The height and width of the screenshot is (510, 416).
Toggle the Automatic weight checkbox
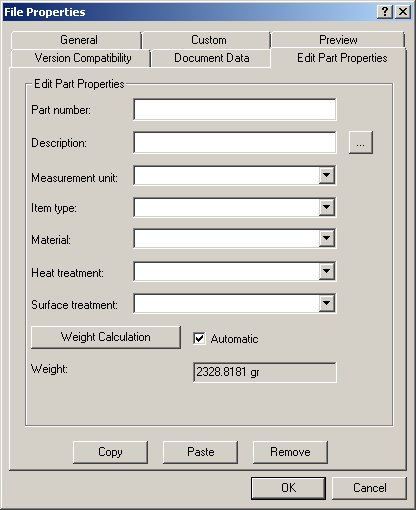(x=199, y=339)
